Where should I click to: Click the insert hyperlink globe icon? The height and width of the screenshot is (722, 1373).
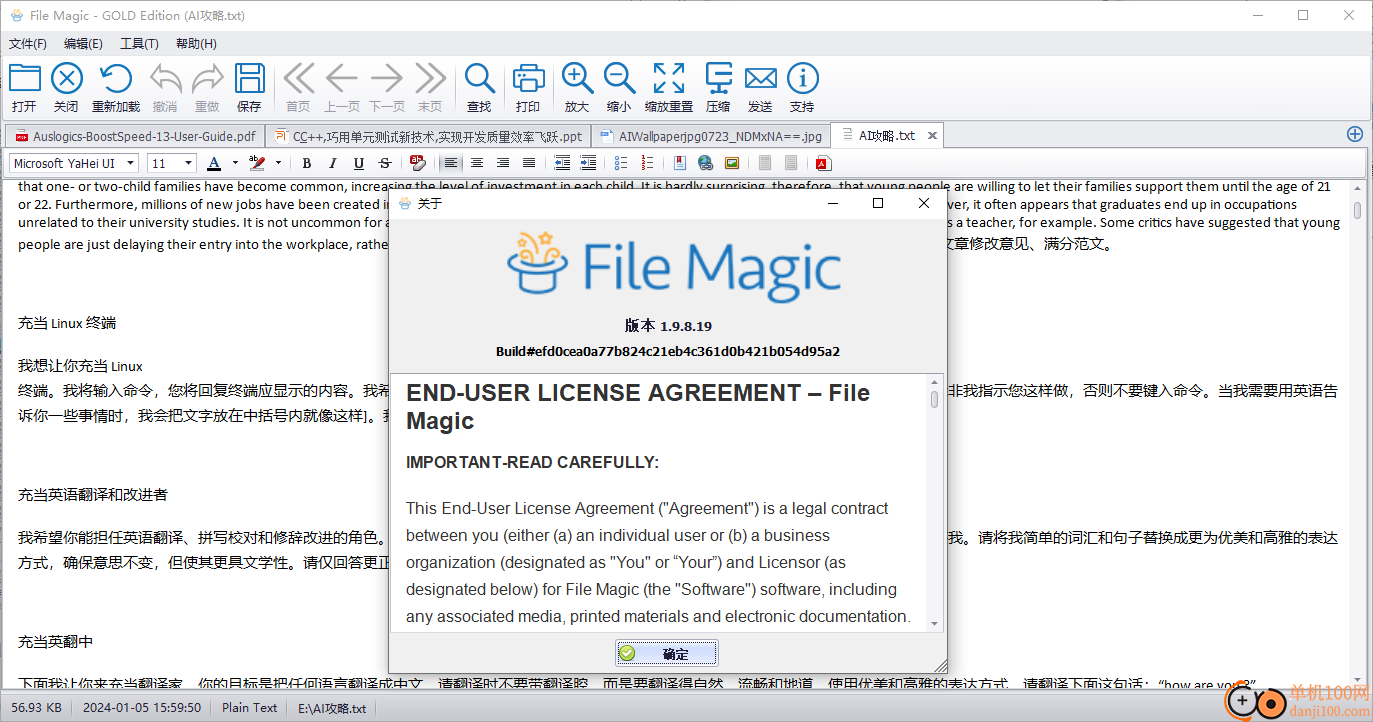tap(705, 163)
